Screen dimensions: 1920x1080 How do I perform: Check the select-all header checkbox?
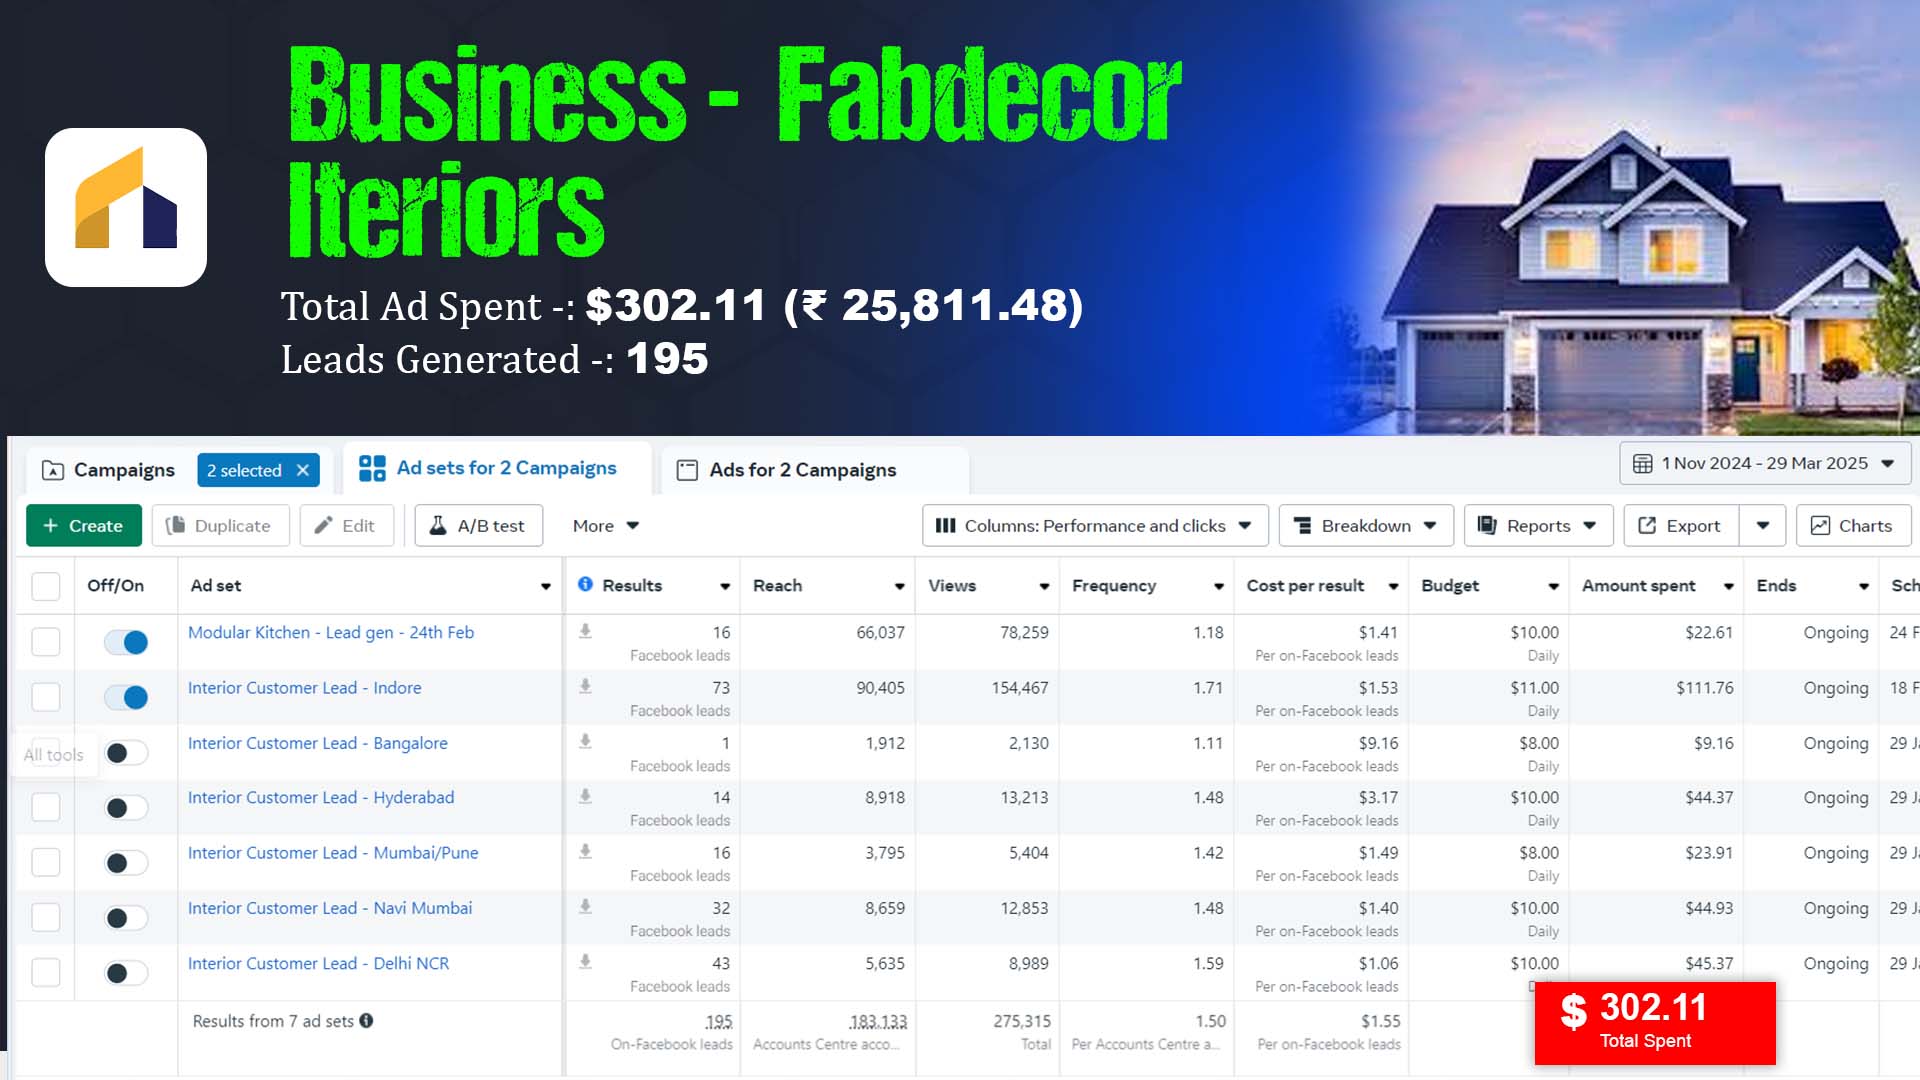coord(46,586)
